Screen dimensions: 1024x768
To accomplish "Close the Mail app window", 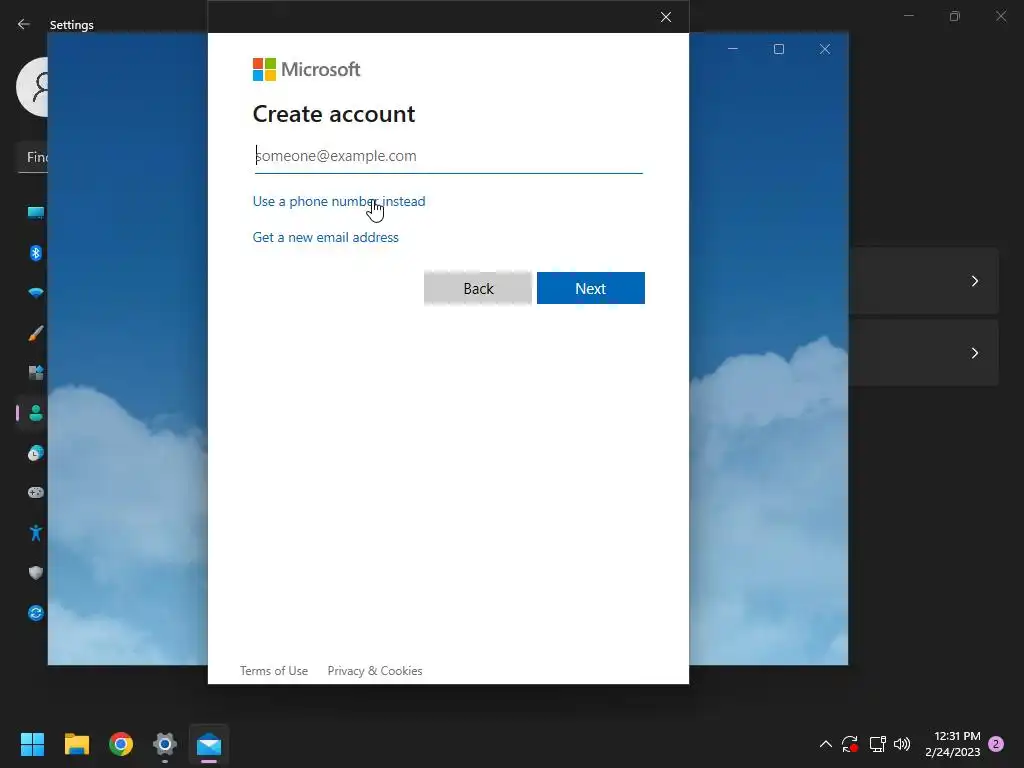I will (825, 49).
